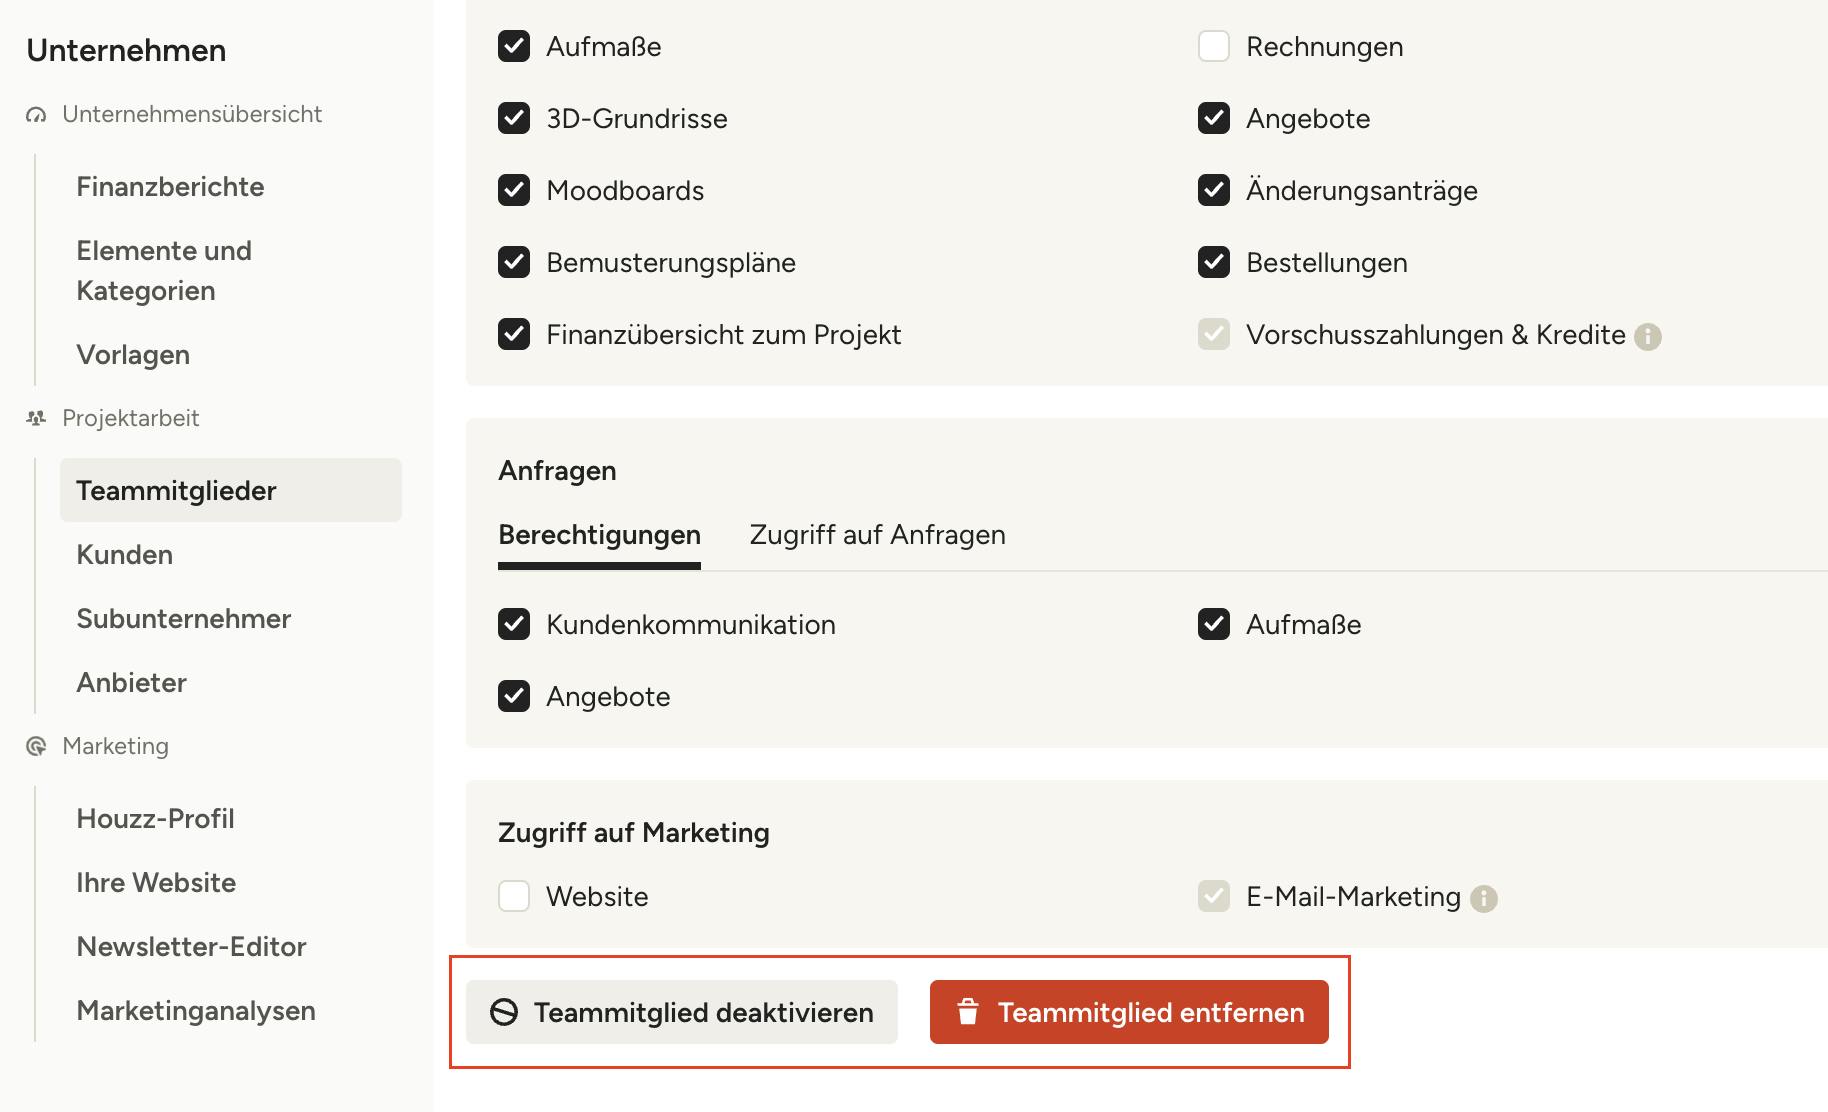Disable the Bestellungen checkbox

(1214, 262)
